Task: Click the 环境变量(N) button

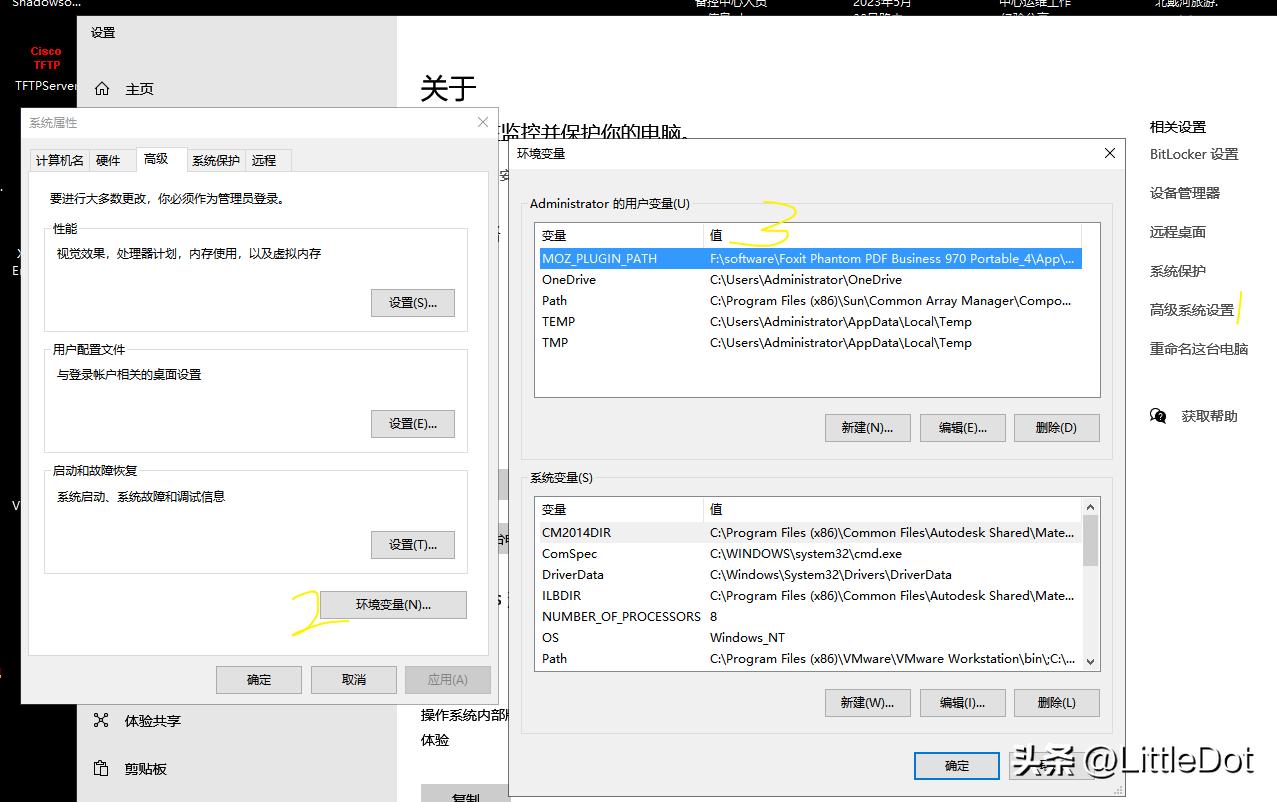Action: (392, 604)
